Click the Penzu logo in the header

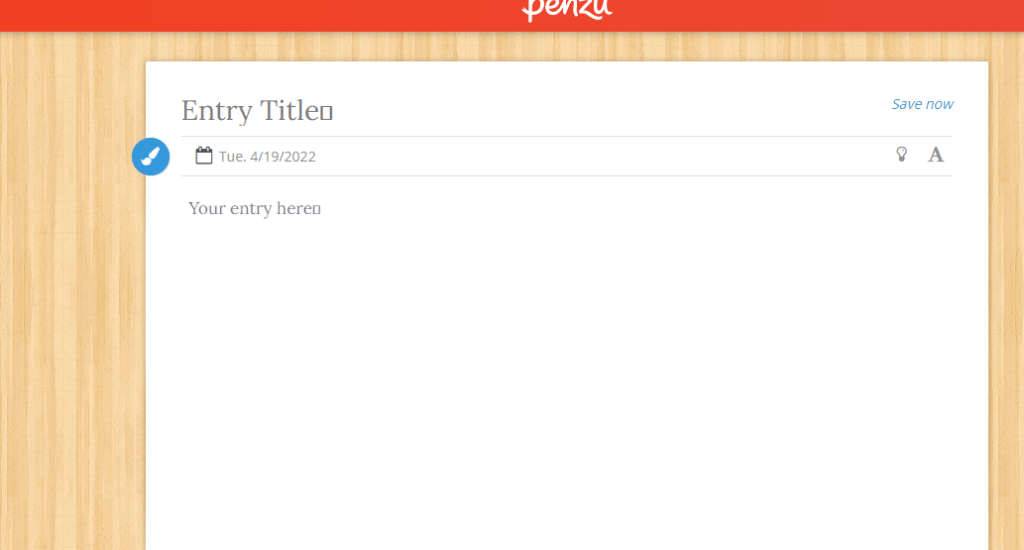coord(567,9)
